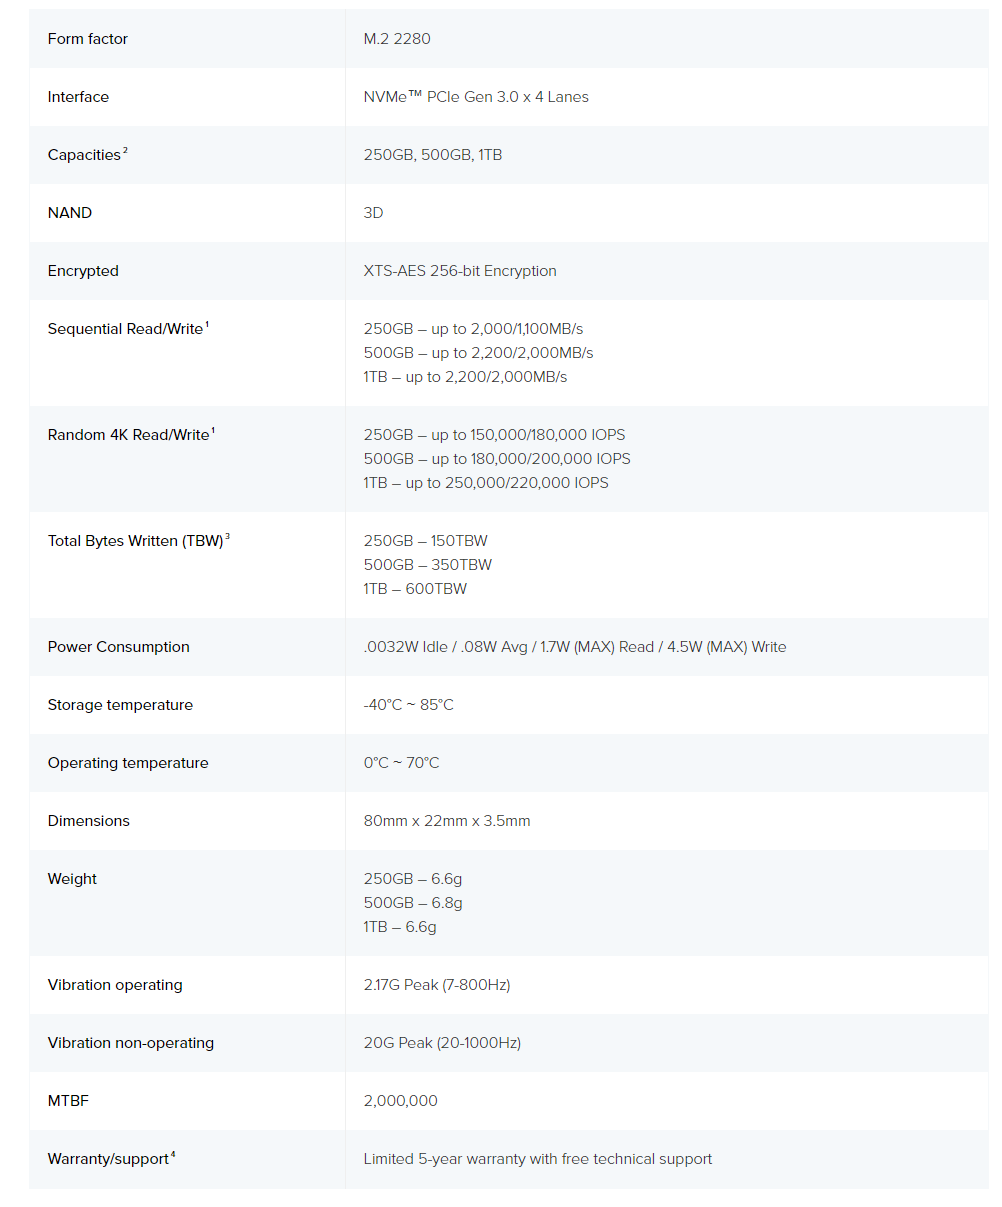Image resolution: width=1002 pixels, height=1207 pixels.
Task: Click the M.2 2280 value
Action: [397, 39]
